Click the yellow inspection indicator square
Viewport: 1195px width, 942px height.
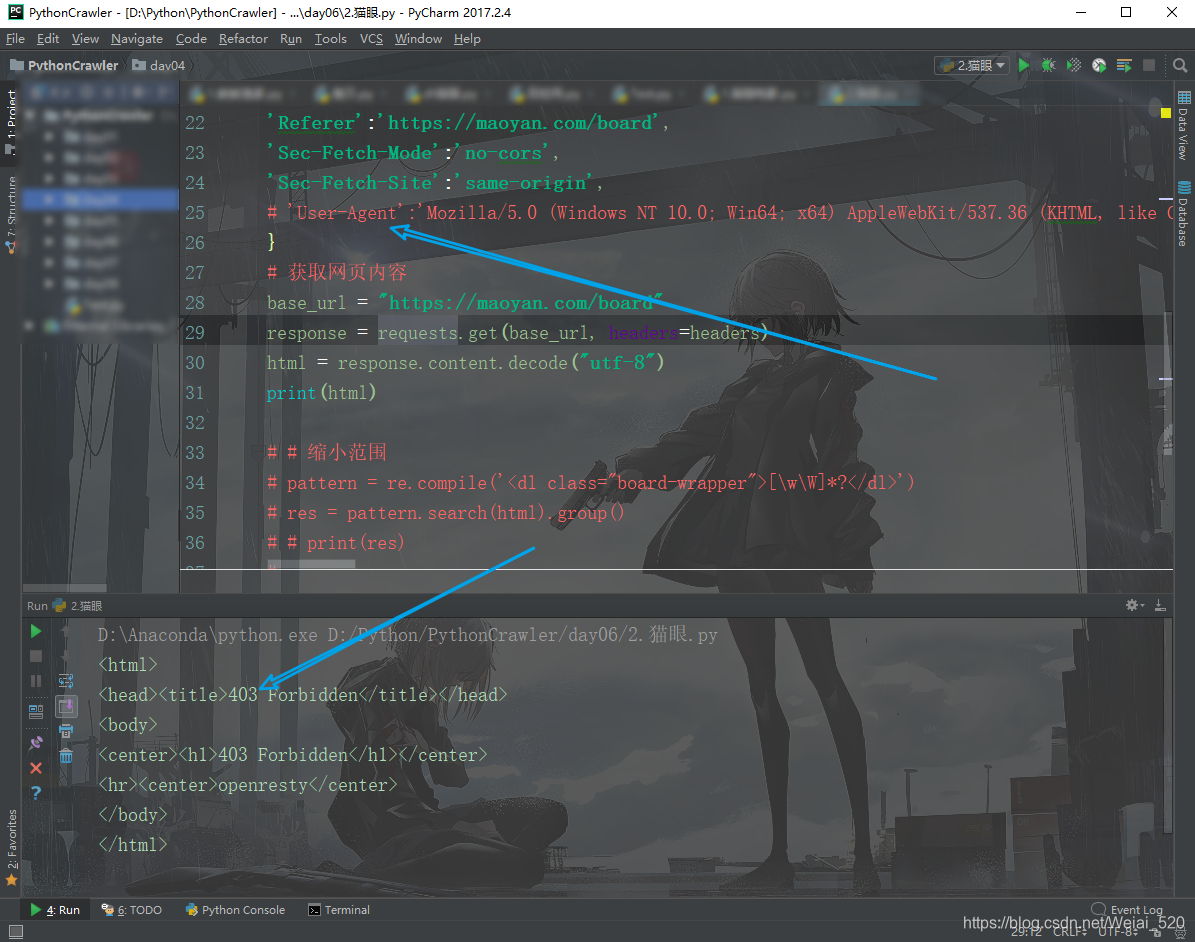tap(1165, 113)
